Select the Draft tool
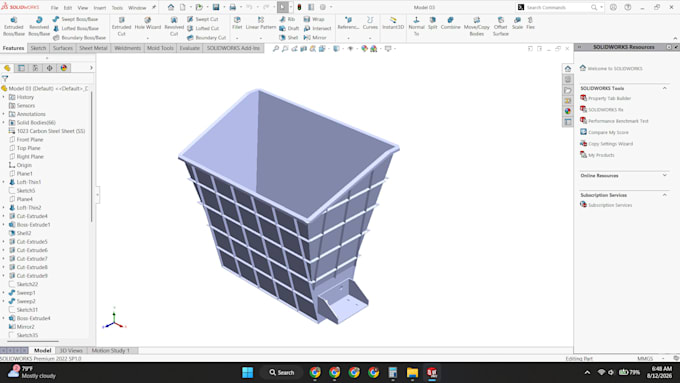This screenshot has height=383, width=680. (289, 28)
